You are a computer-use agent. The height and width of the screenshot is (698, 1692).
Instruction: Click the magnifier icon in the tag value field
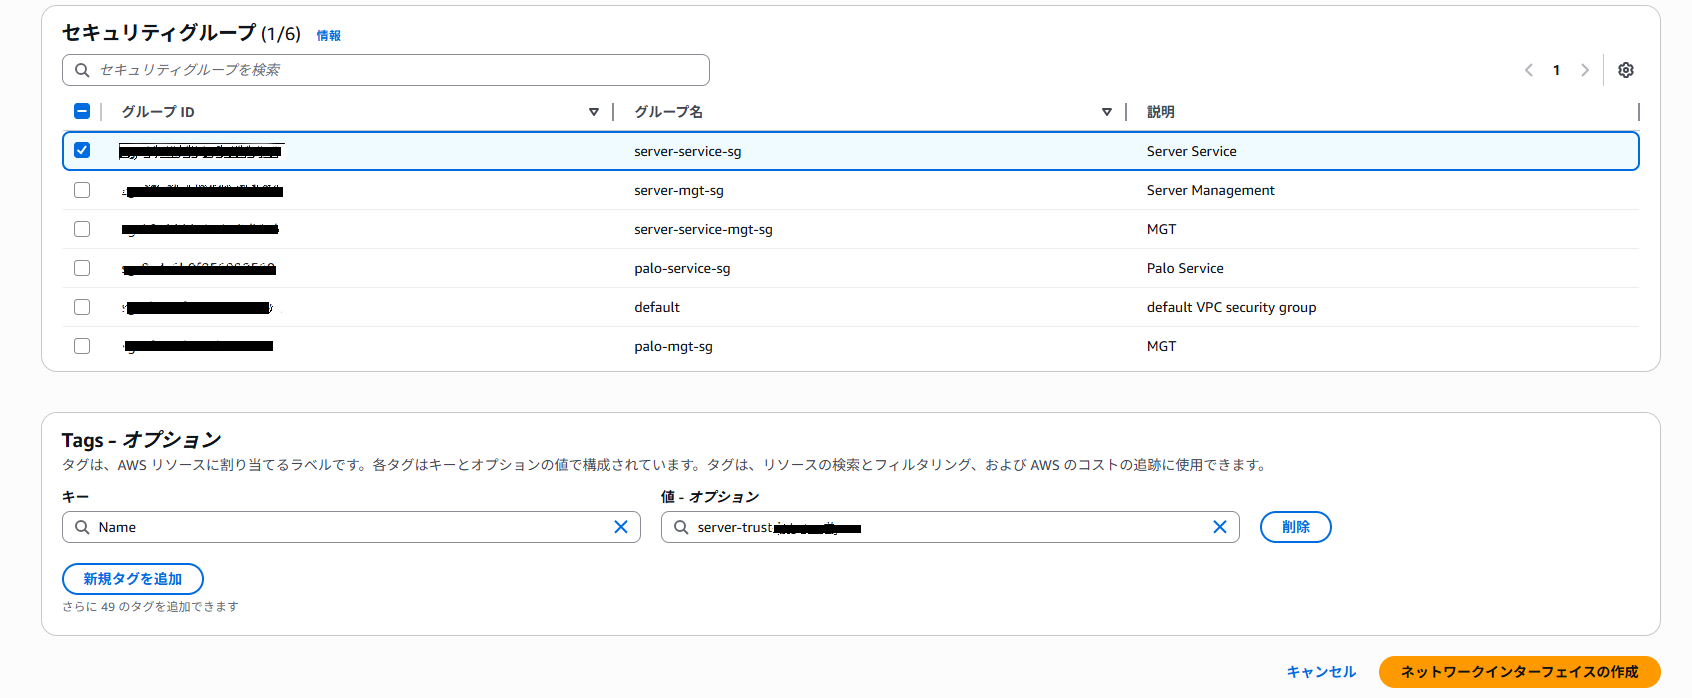coord(681,527)
